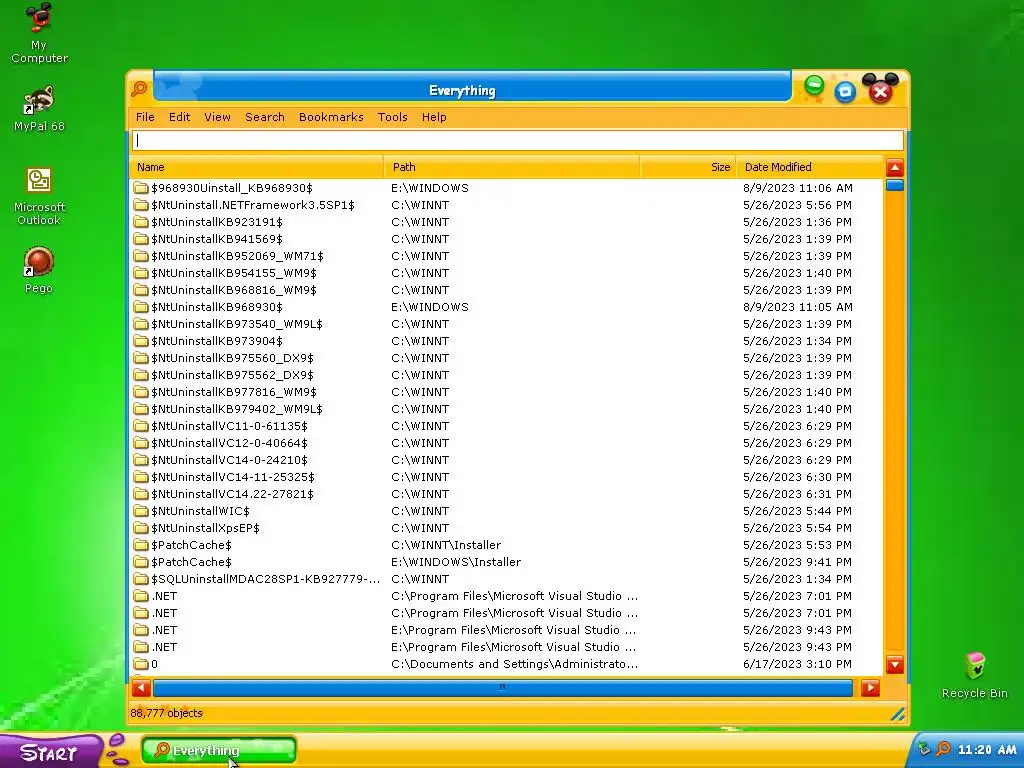
Task: Click folder icon of $SQLUninstallMDAC28SP1-KB927779
Action: (x=140, y=579)
